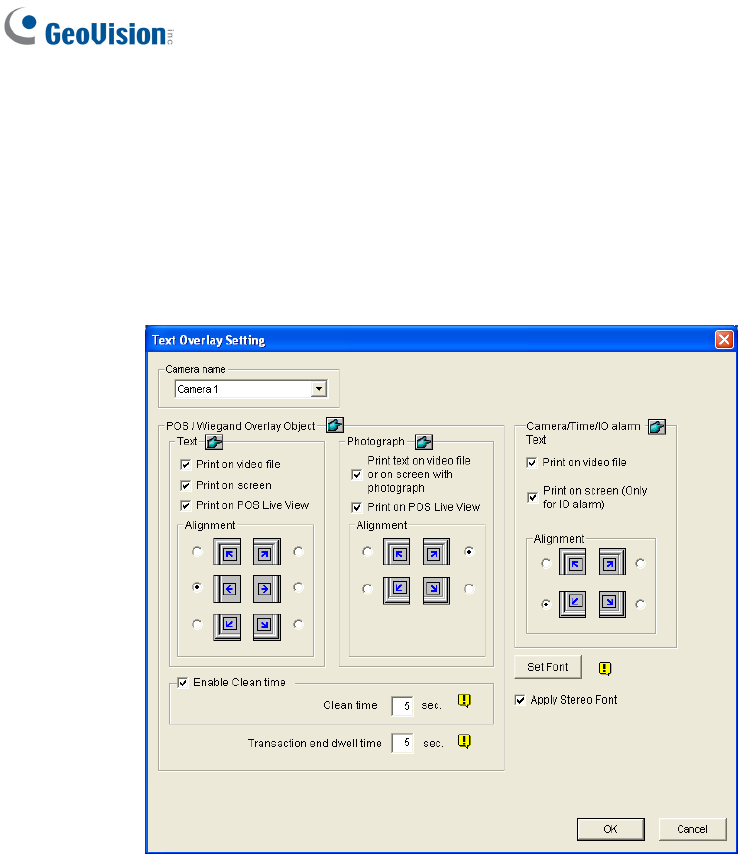This screenshot has width=738, height=854.
Task: Select top-left alignment radio in Text group
Action: tap(197, 552)
